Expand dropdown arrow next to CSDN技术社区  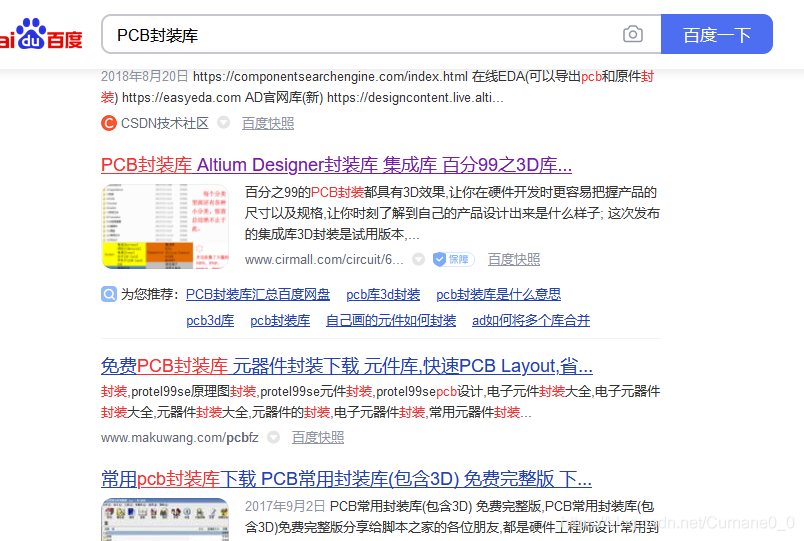click(x=224, y=123)
